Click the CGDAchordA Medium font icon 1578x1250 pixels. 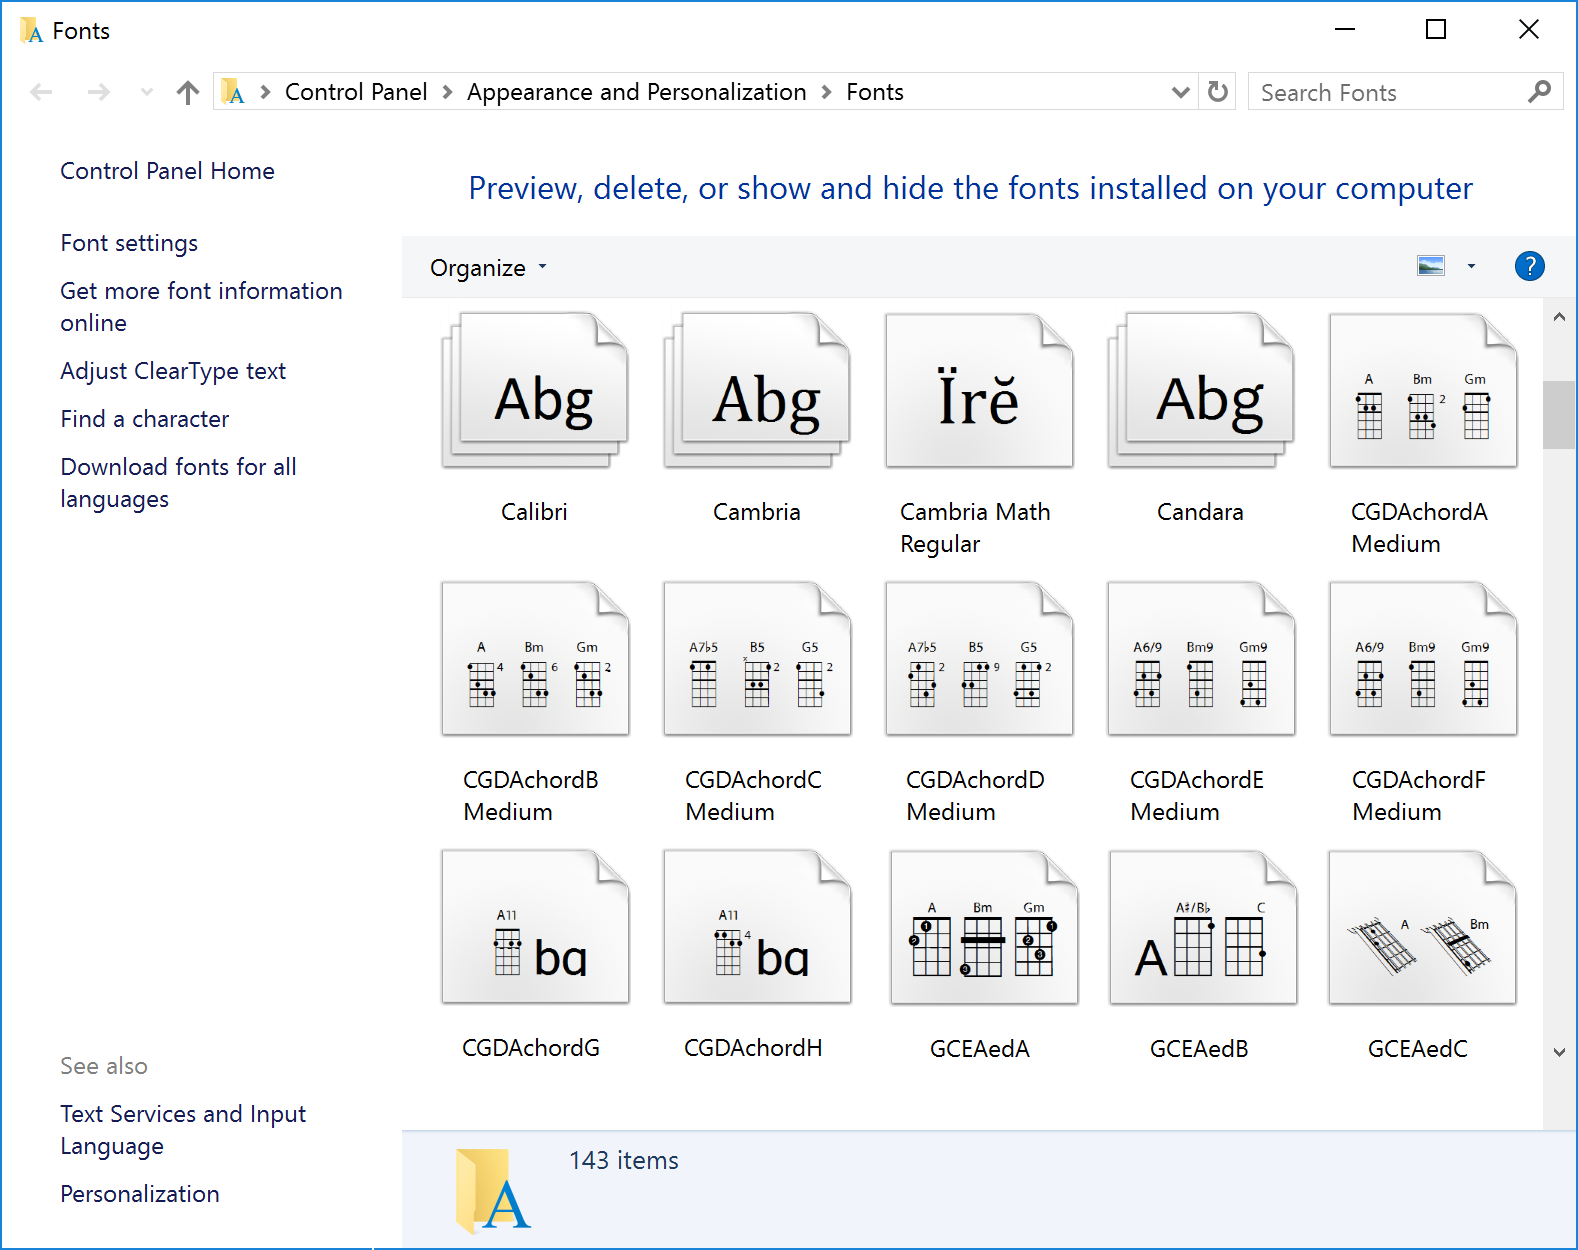(x=1422, y=392)
